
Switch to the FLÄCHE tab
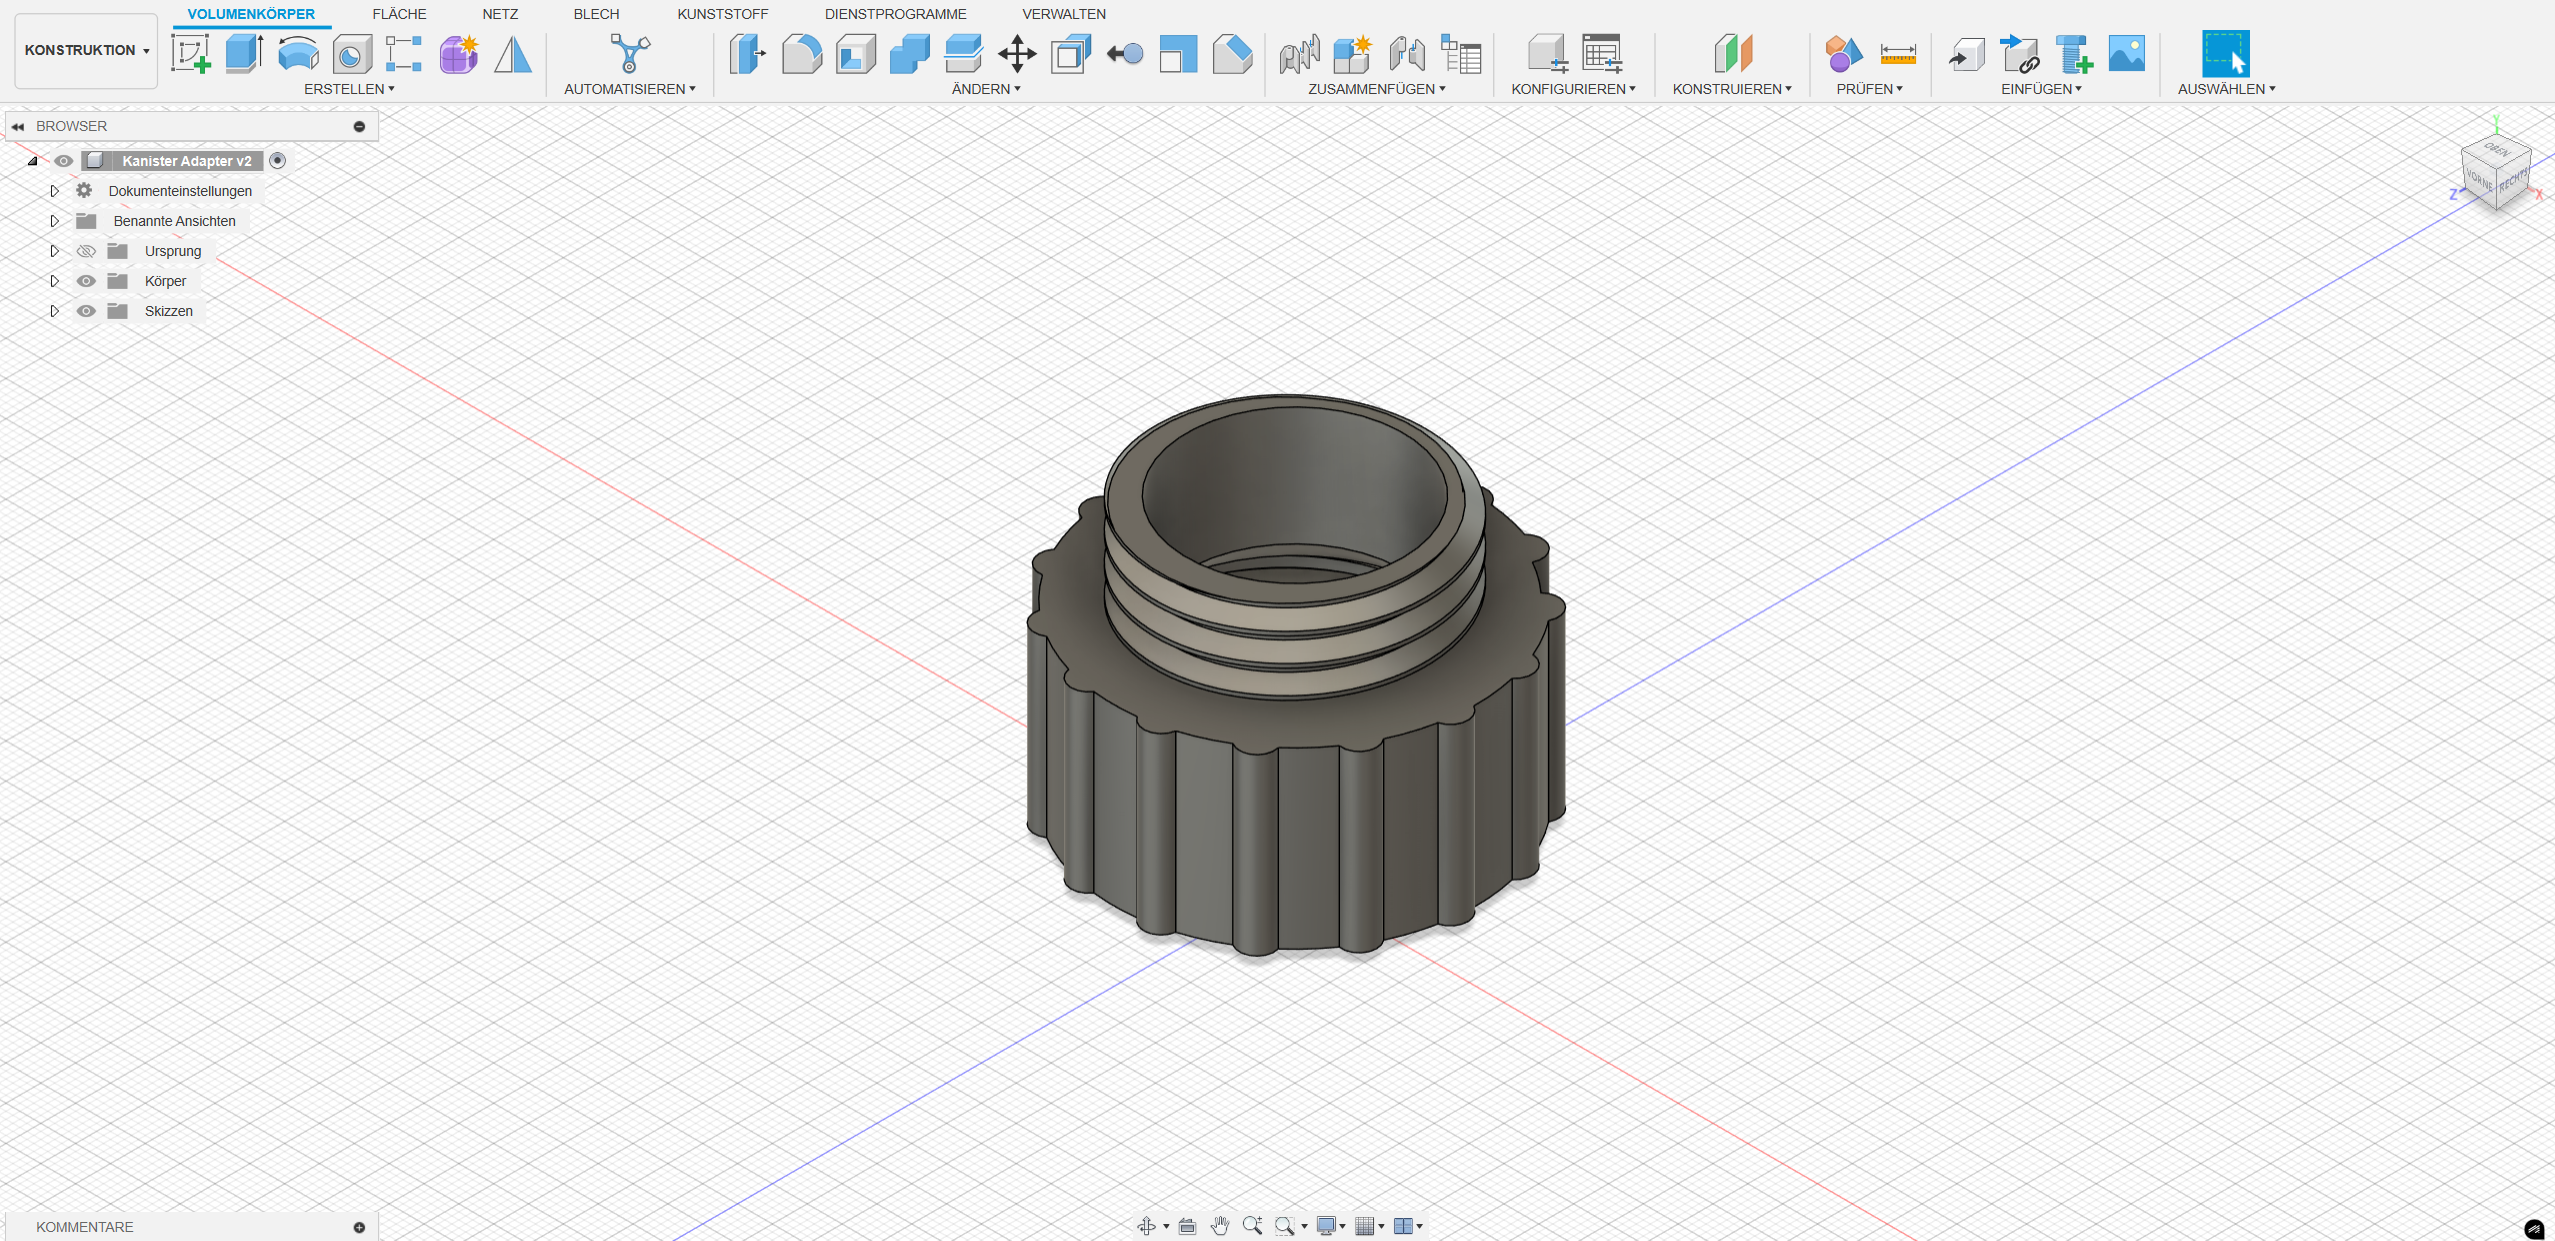399,14
